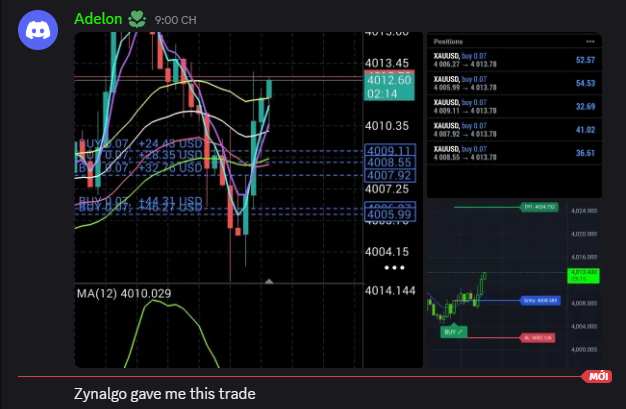Click the 4014.144 indicator scale value
Screen dimensions: 626x409
pos(390,290)
